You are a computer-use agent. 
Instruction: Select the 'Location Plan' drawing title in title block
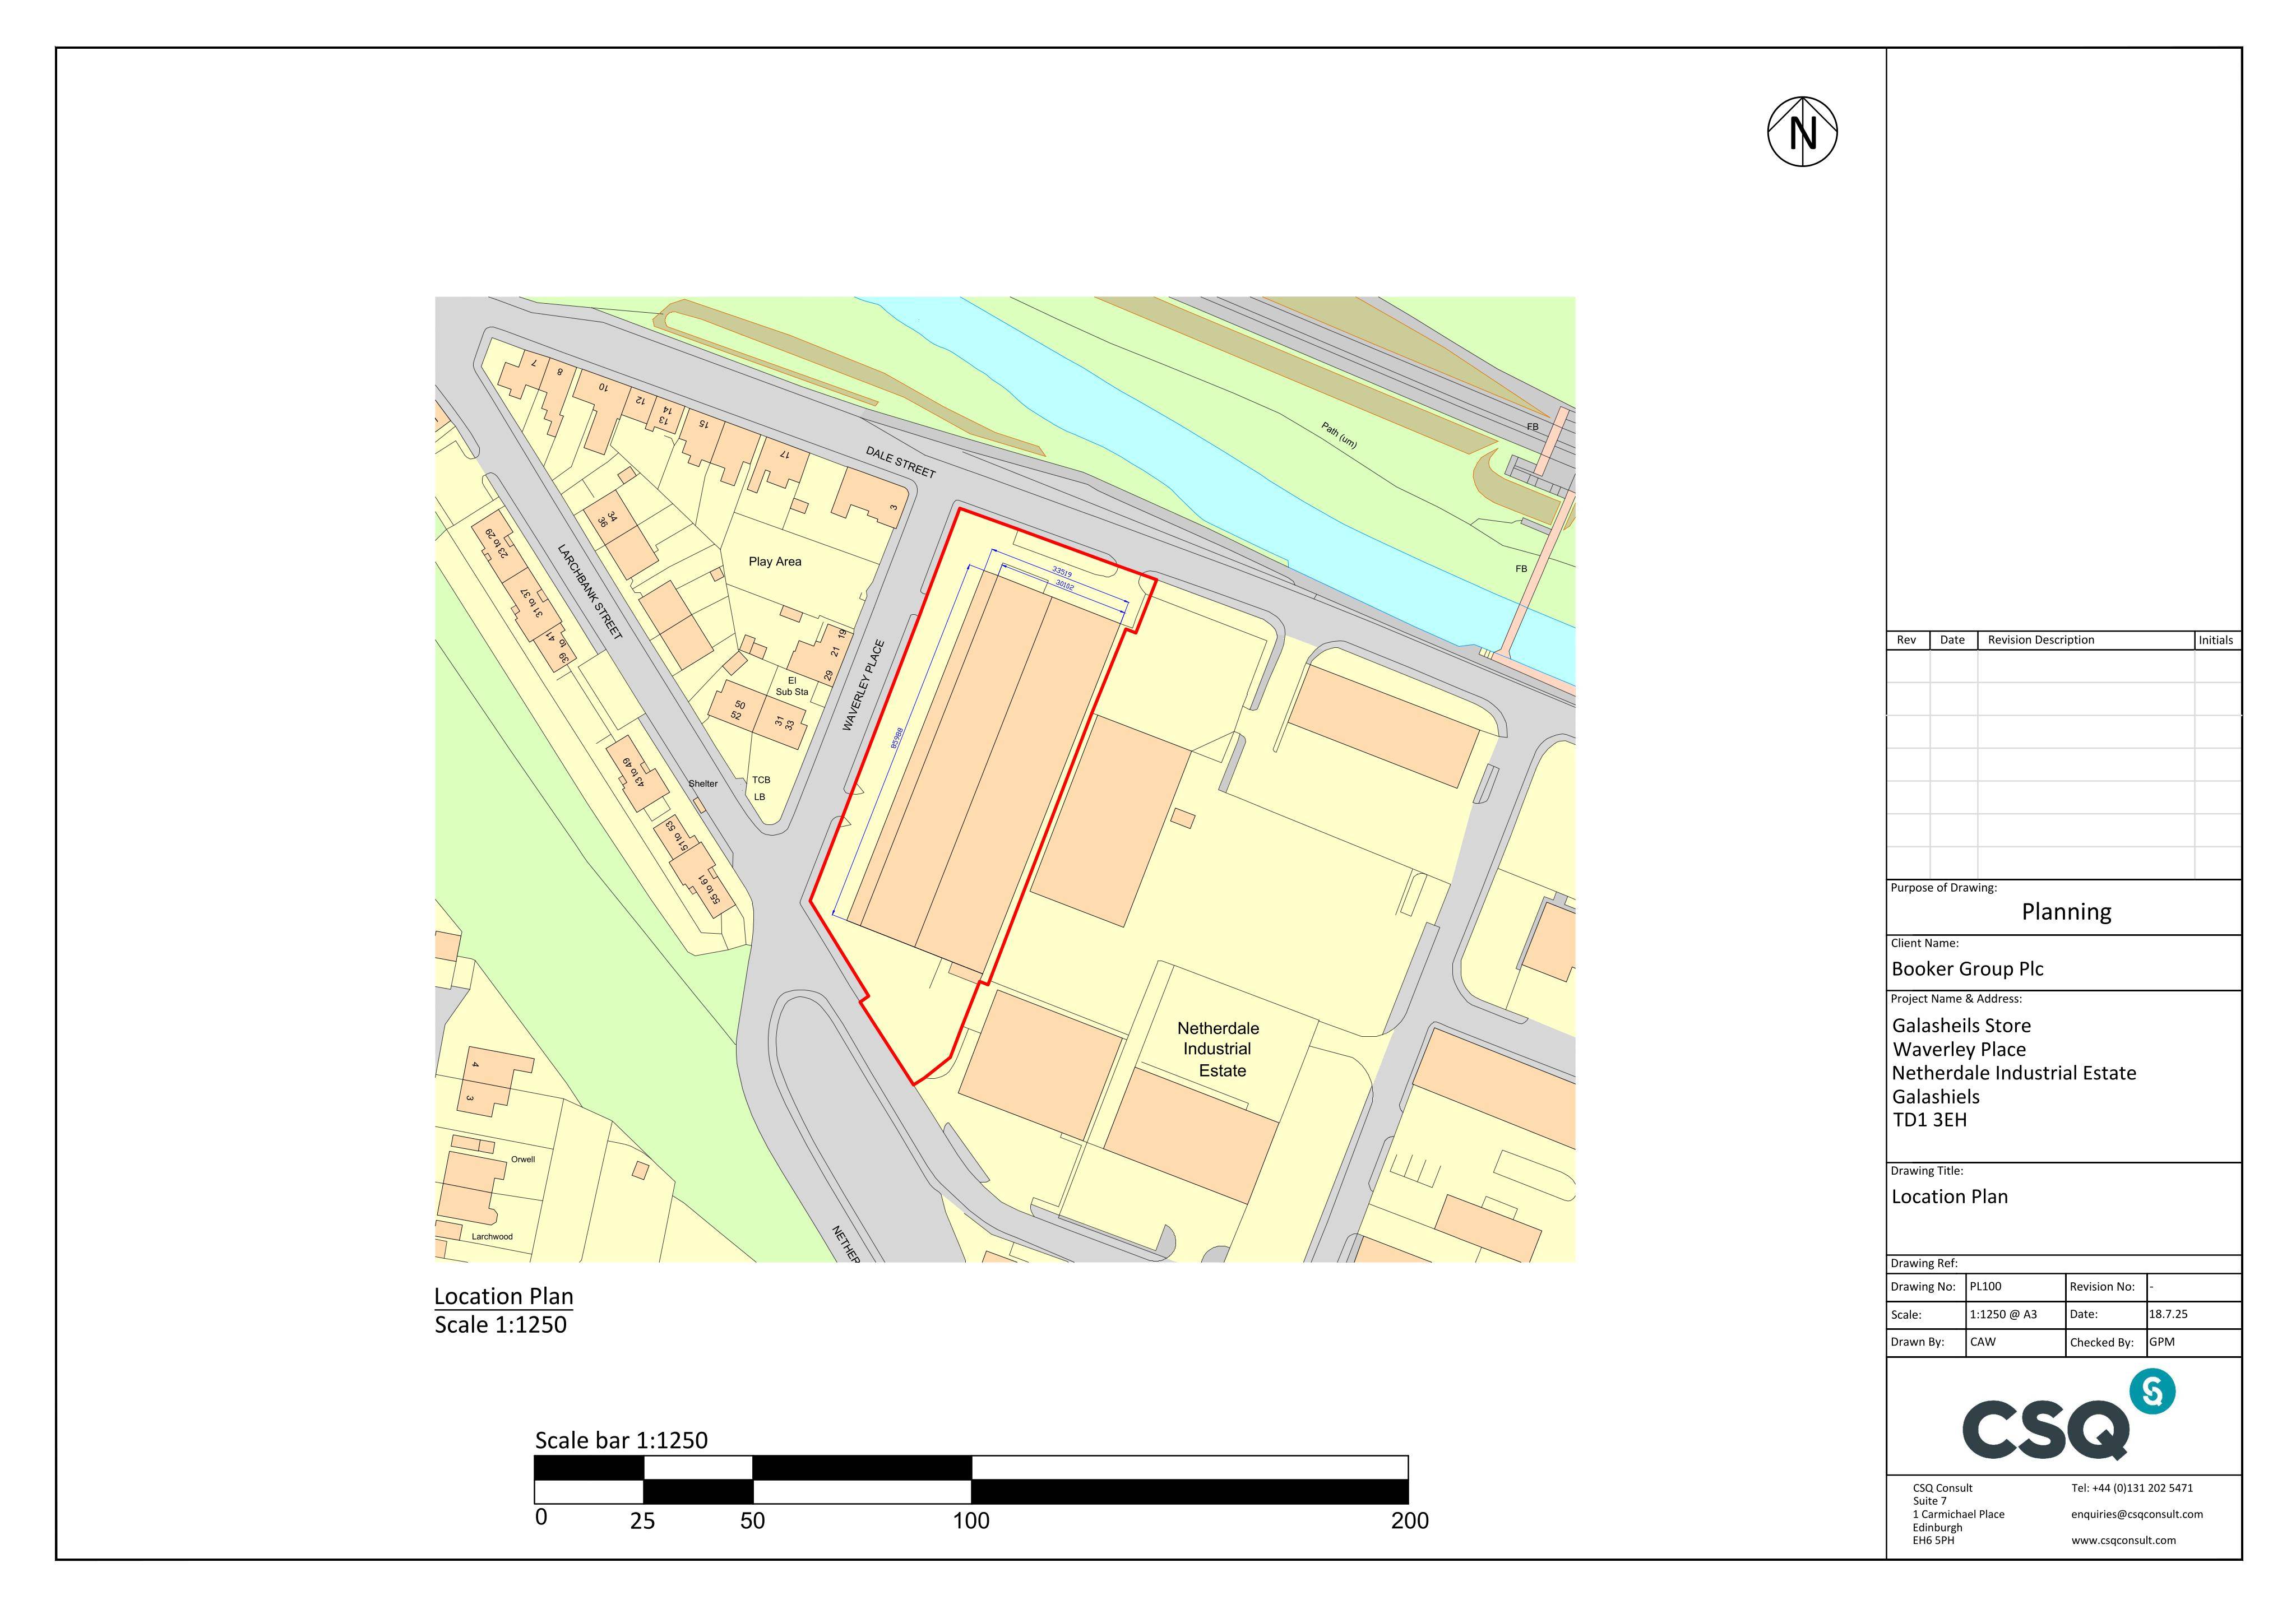pos(1949,1197)
